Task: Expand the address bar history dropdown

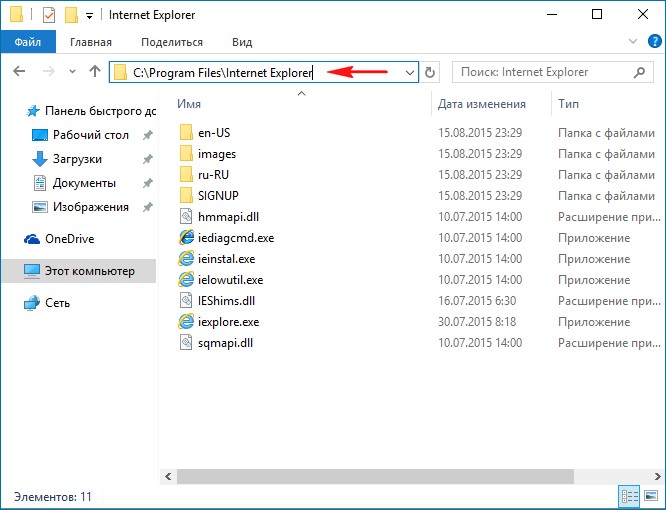Action: (x=409, y=72)
